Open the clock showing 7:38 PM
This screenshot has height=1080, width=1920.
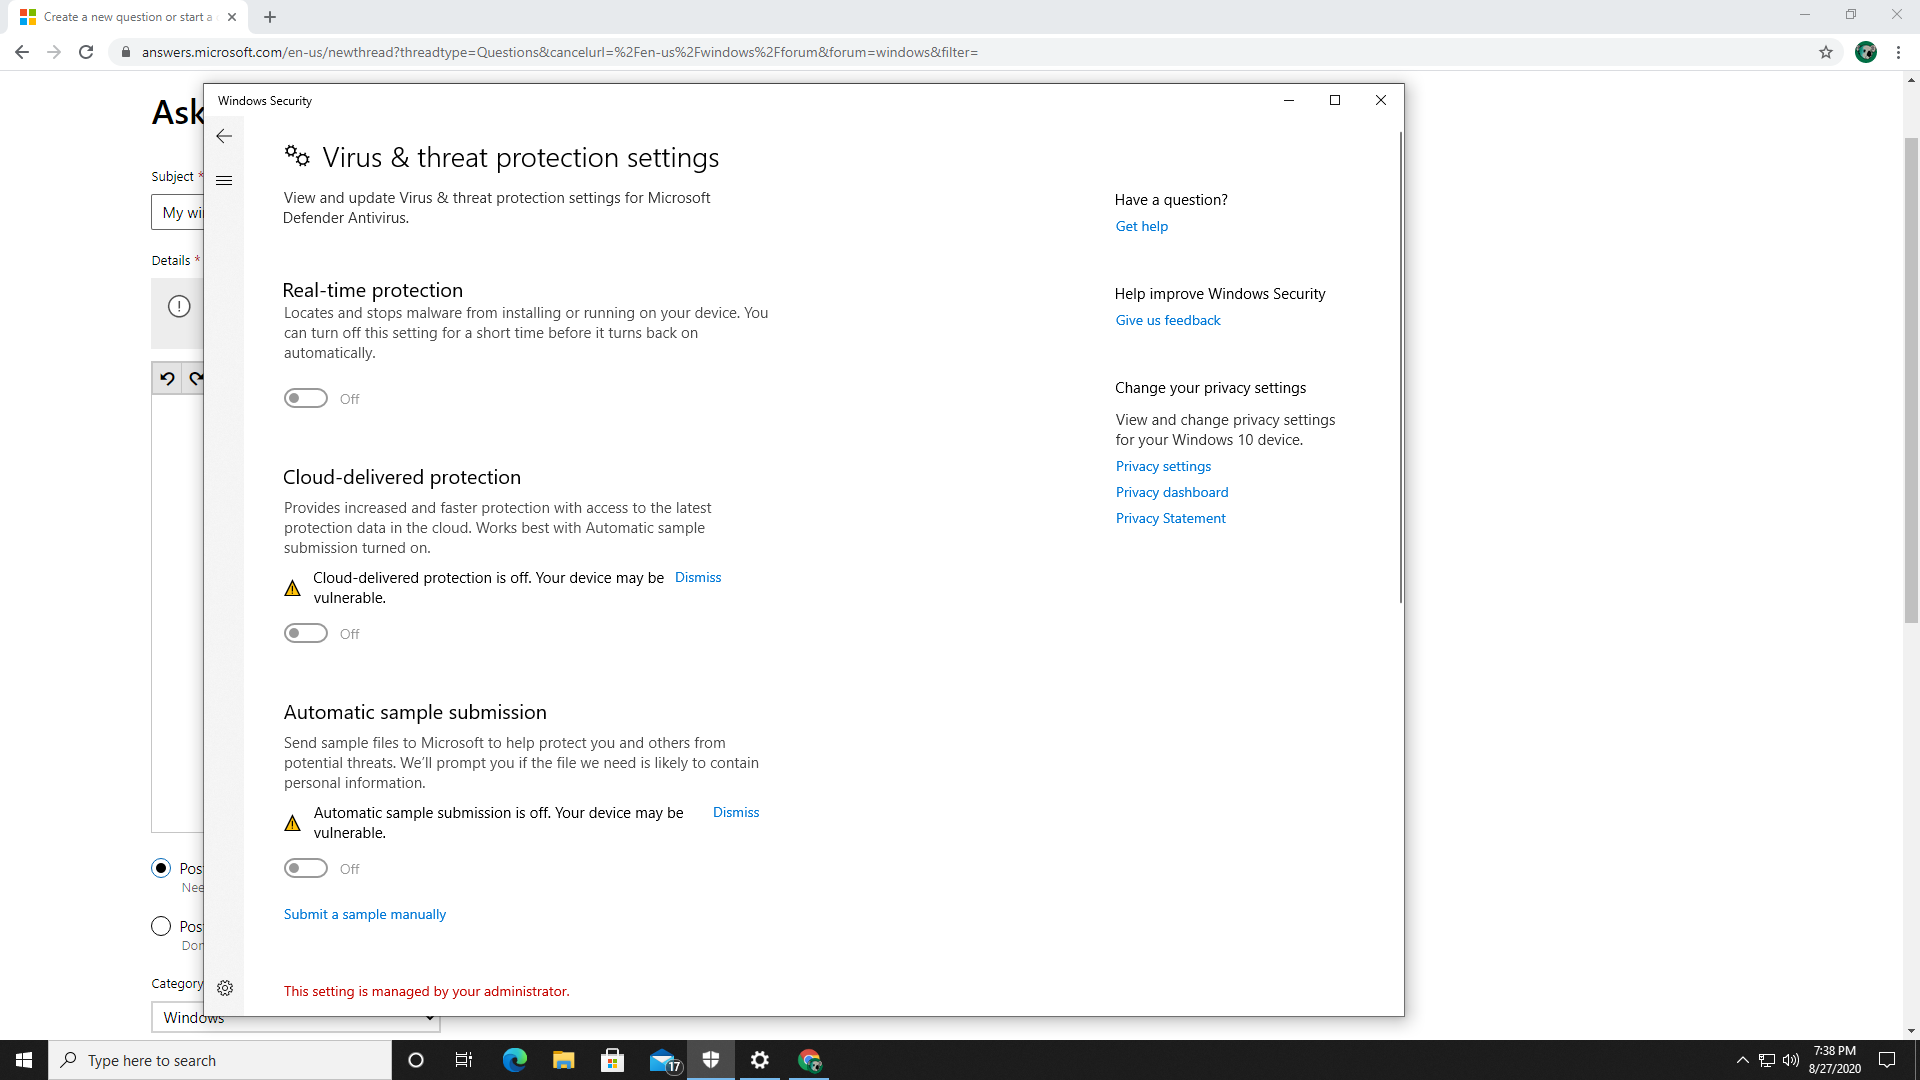[1834, 1060]
